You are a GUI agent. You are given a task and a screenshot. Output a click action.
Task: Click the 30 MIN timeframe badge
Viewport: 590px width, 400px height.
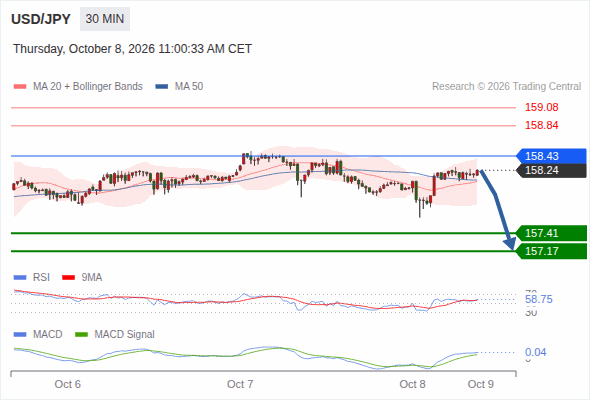point(105,19)
